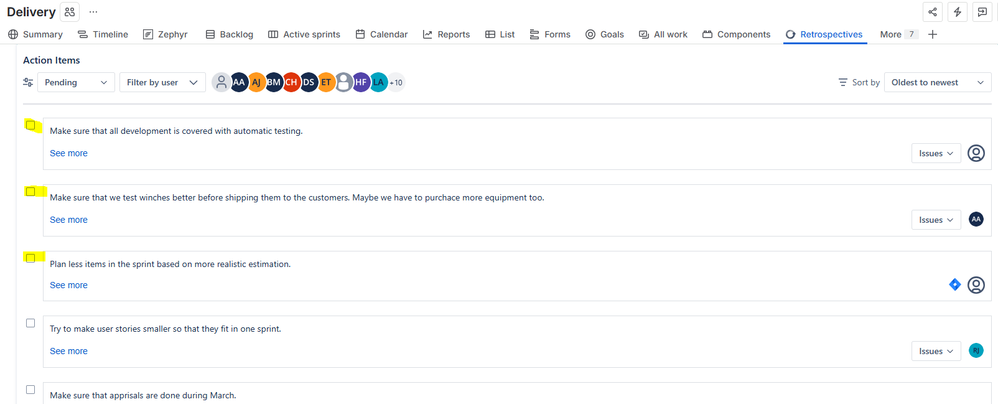Viewport: 998px width, 404px height.
Task: Open the Oldest to newest sort dropdown
Action: coord(938,82)
